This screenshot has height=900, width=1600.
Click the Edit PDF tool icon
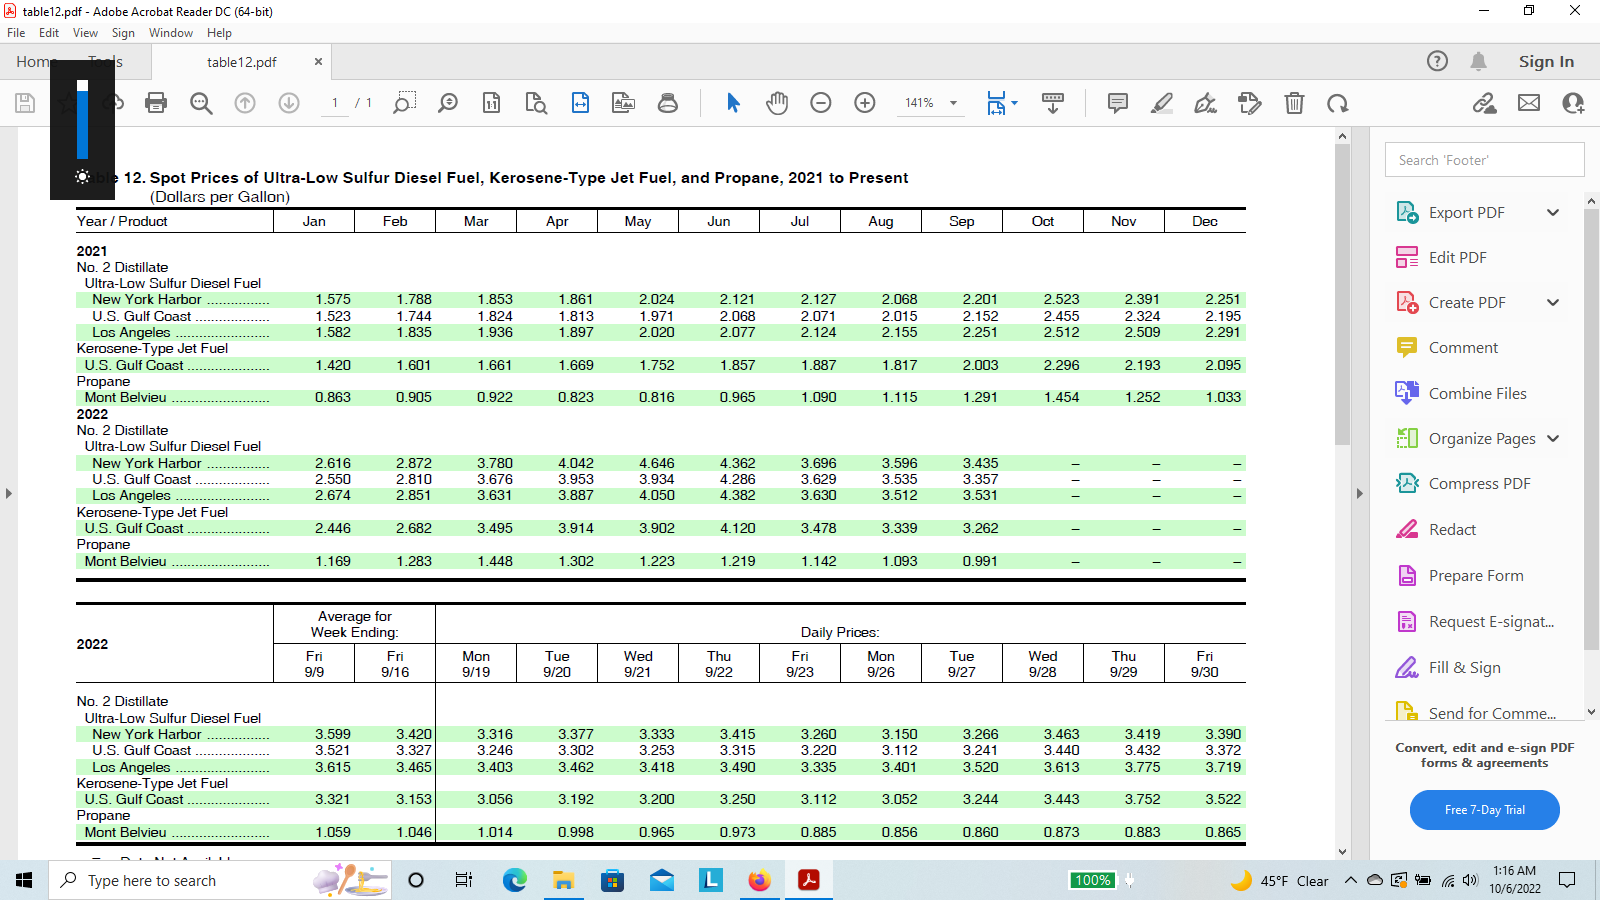pos(1407,257)
